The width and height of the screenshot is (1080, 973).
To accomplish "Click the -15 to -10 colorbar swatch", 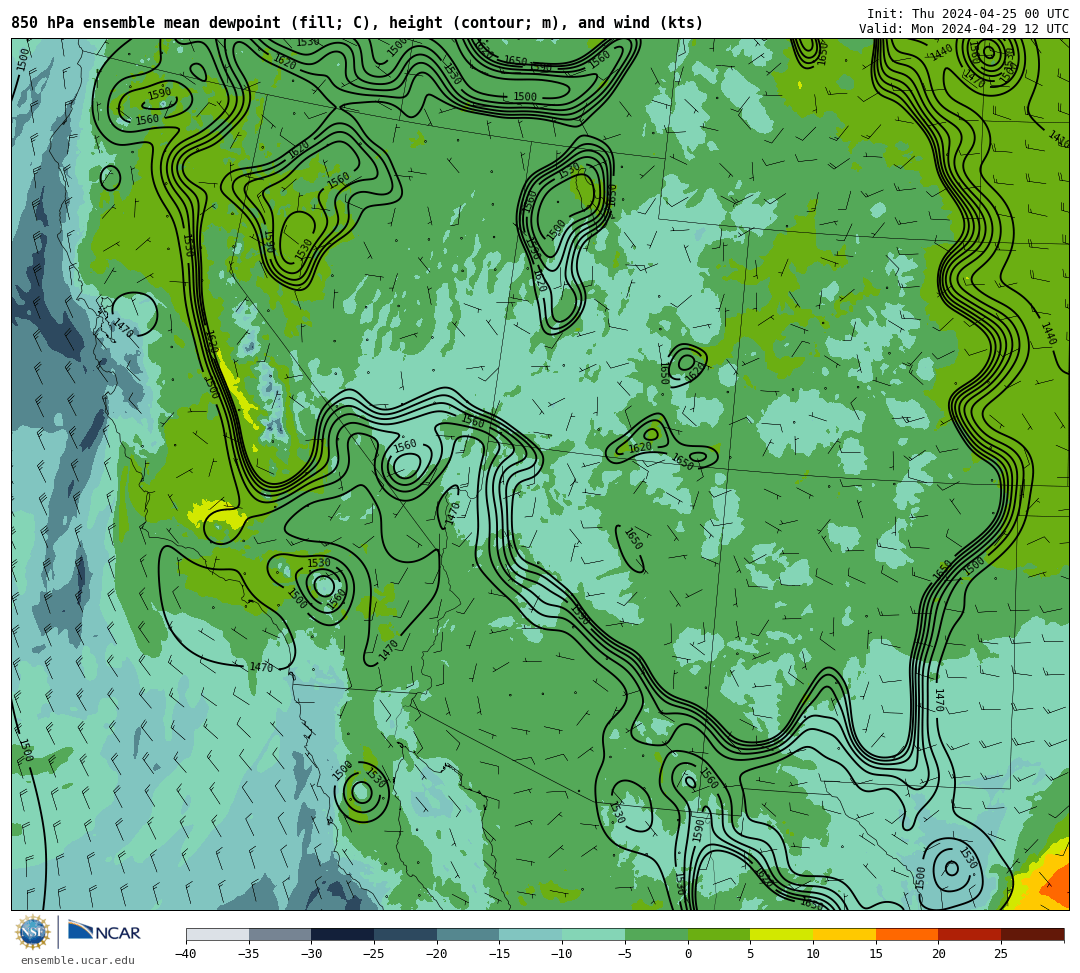I will pos(531,934).
